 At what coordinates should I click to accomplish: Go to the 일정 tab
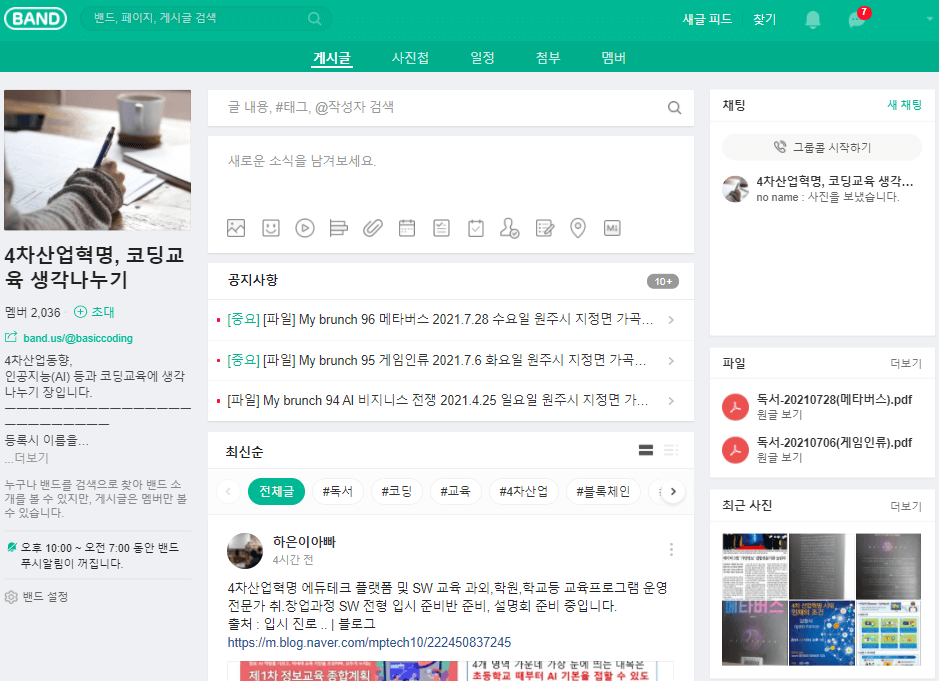482,58
